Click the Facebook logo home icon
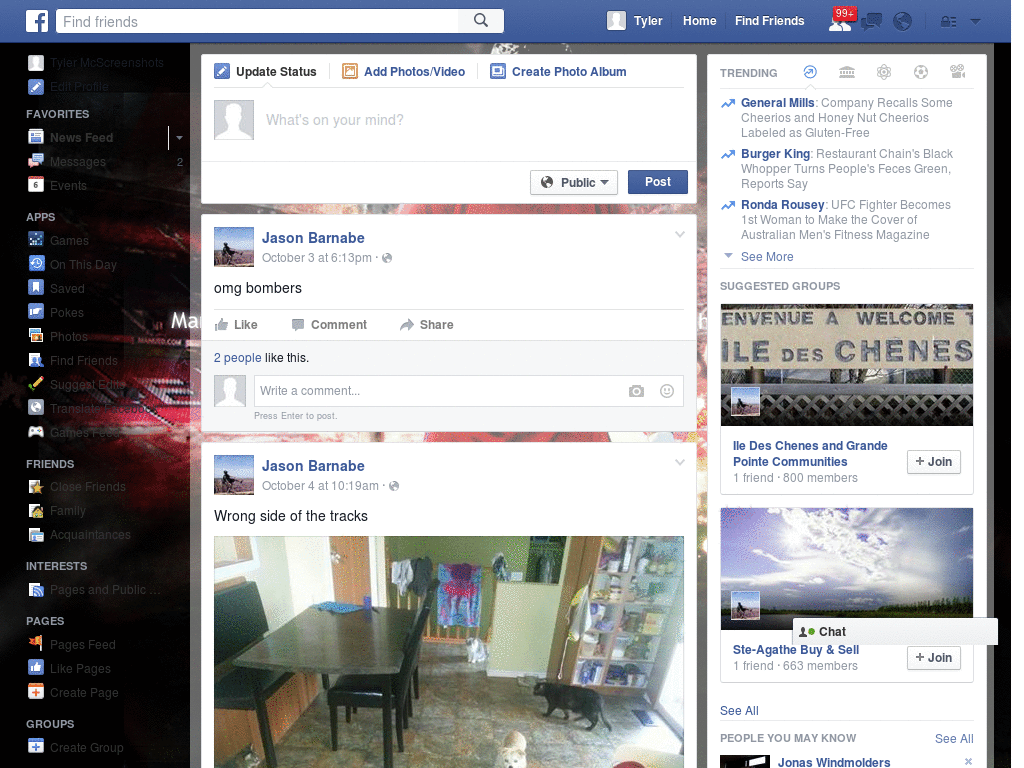This screenshot has height=768, width=1024. pos(38,20)
